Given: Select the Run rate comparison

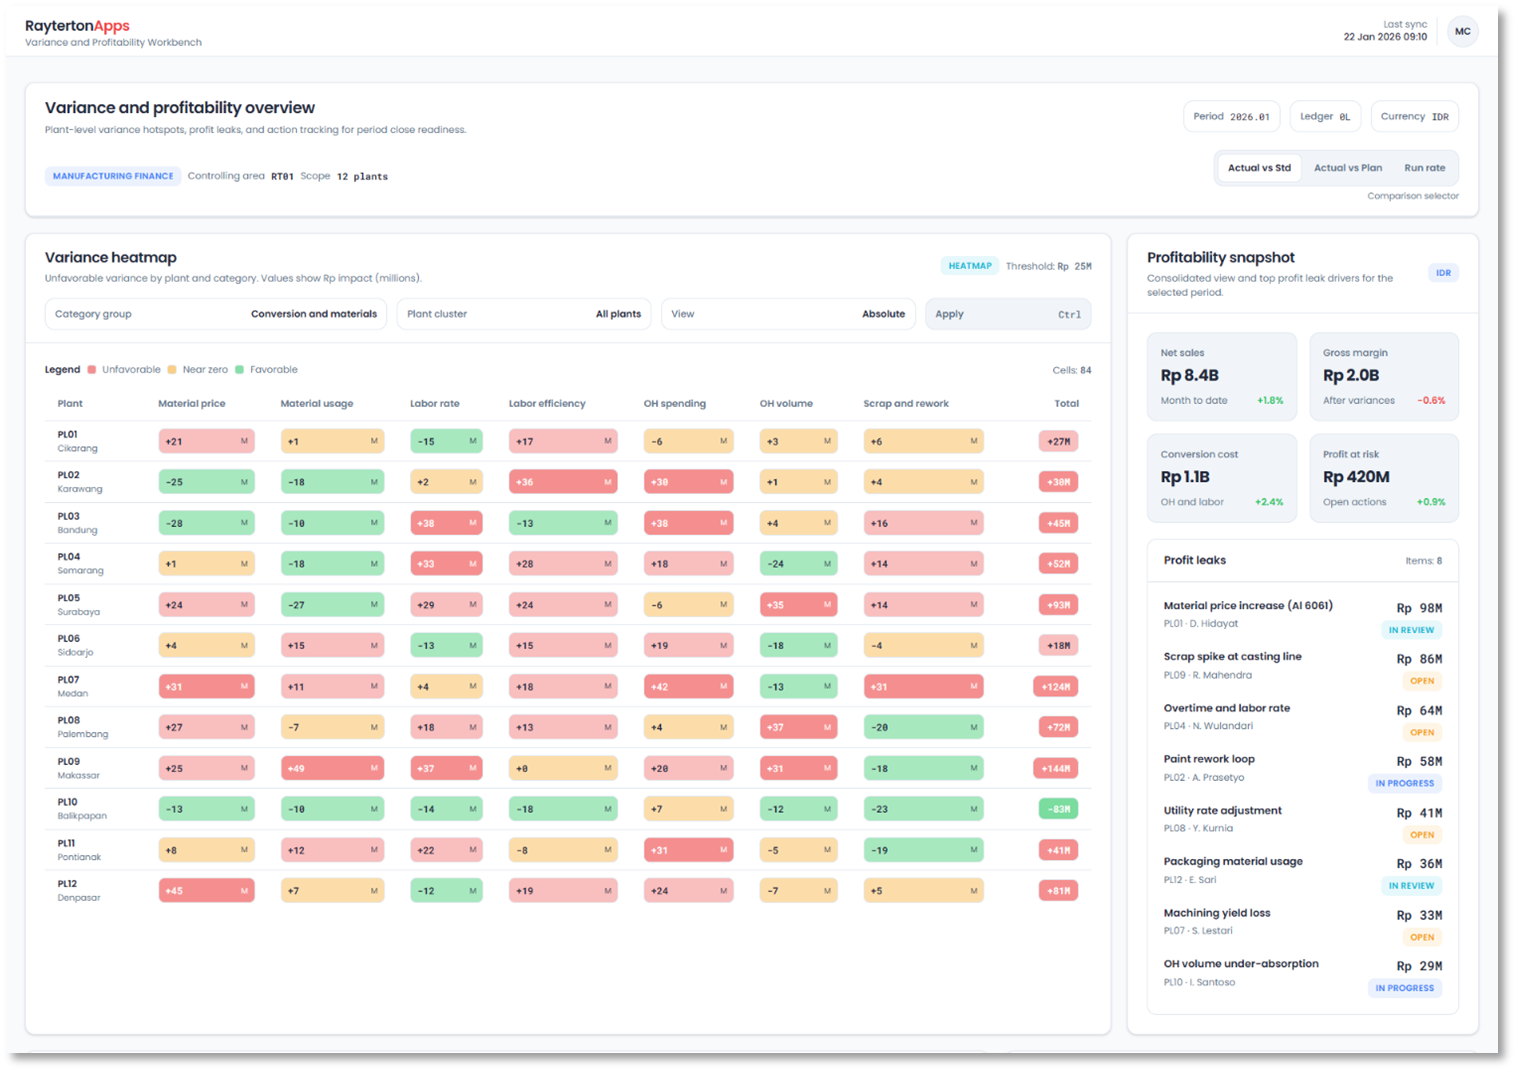Looking at the screenshot, I should (1424, 168).
